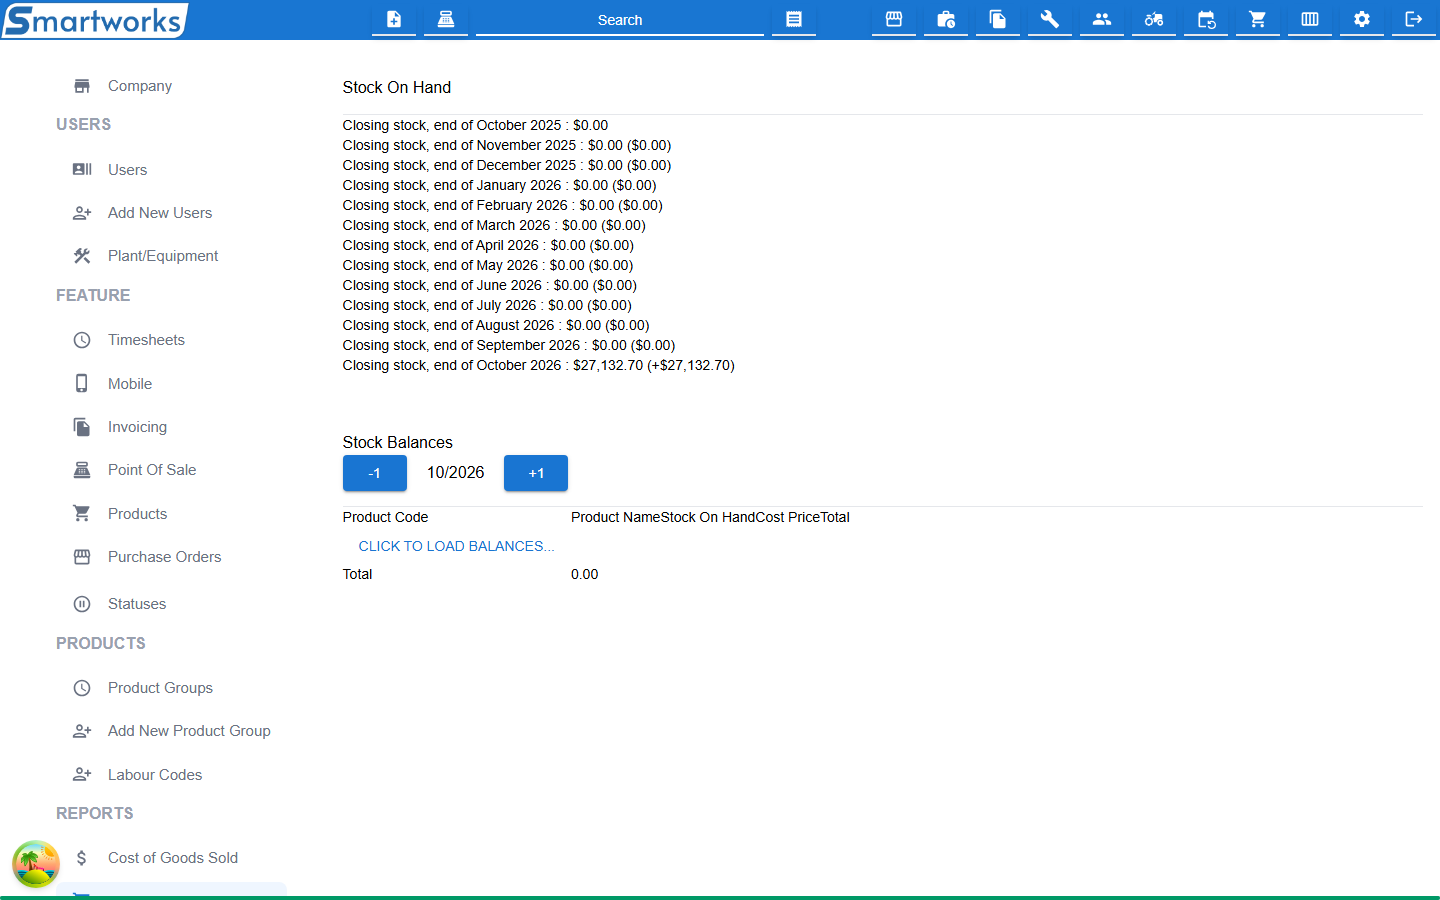Click the 10/2026 month value

tap(455, 473)
